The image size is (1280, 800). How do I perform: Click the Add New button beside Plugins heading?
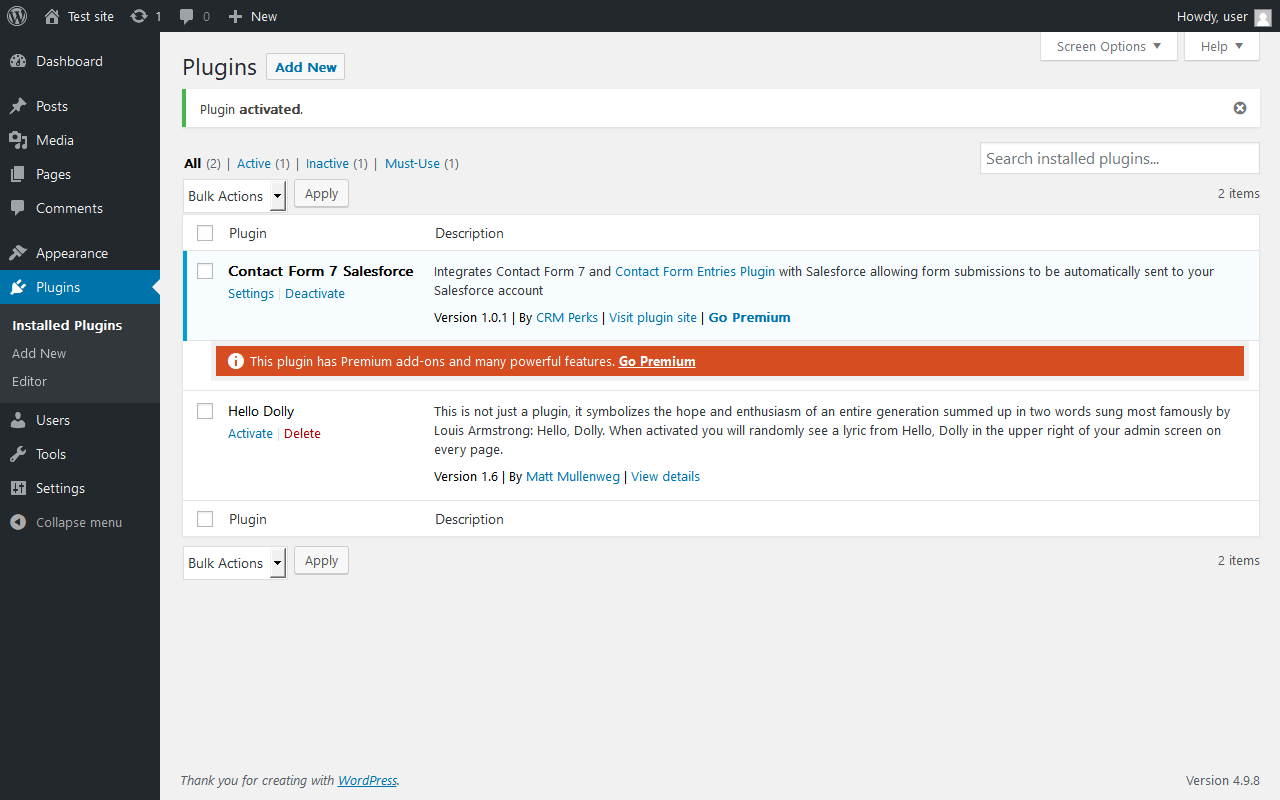(x=305, y=67)
